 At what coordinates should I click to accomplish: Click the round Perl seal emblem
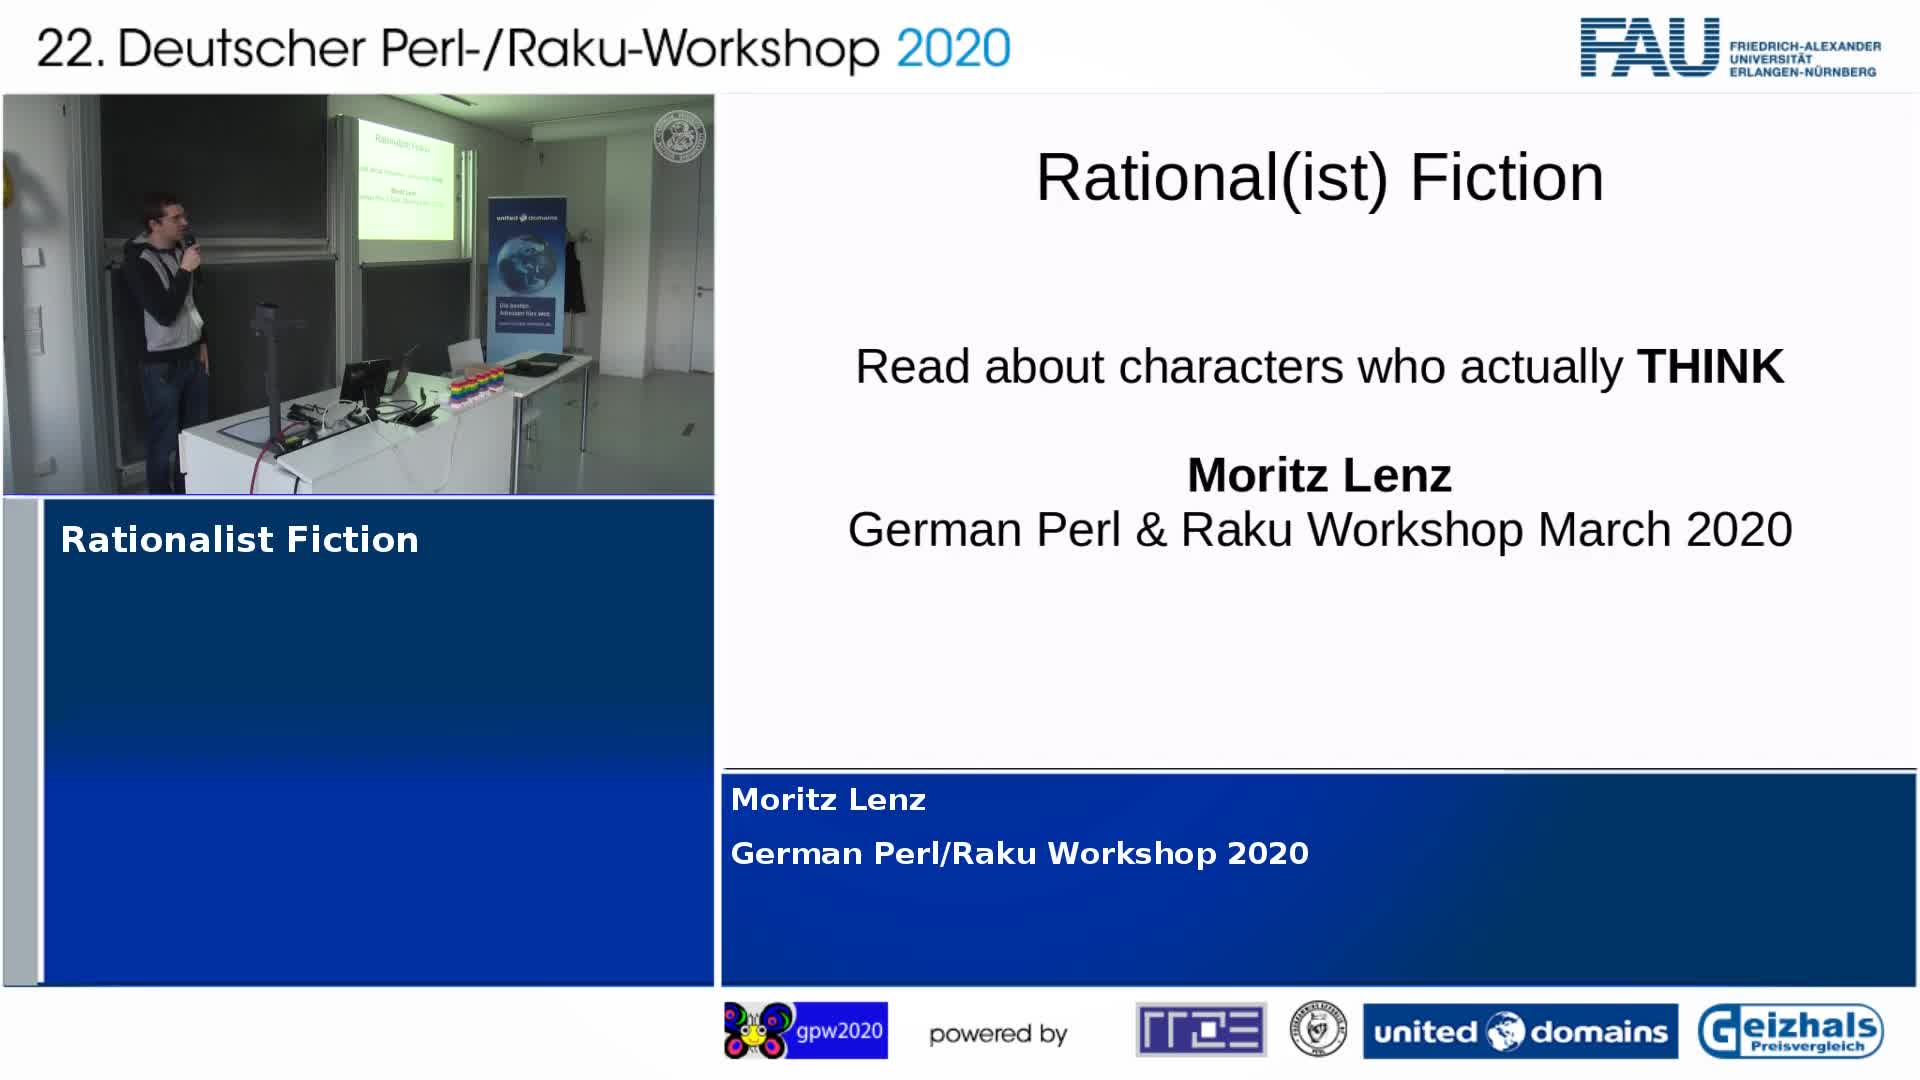[1317, 1030]
